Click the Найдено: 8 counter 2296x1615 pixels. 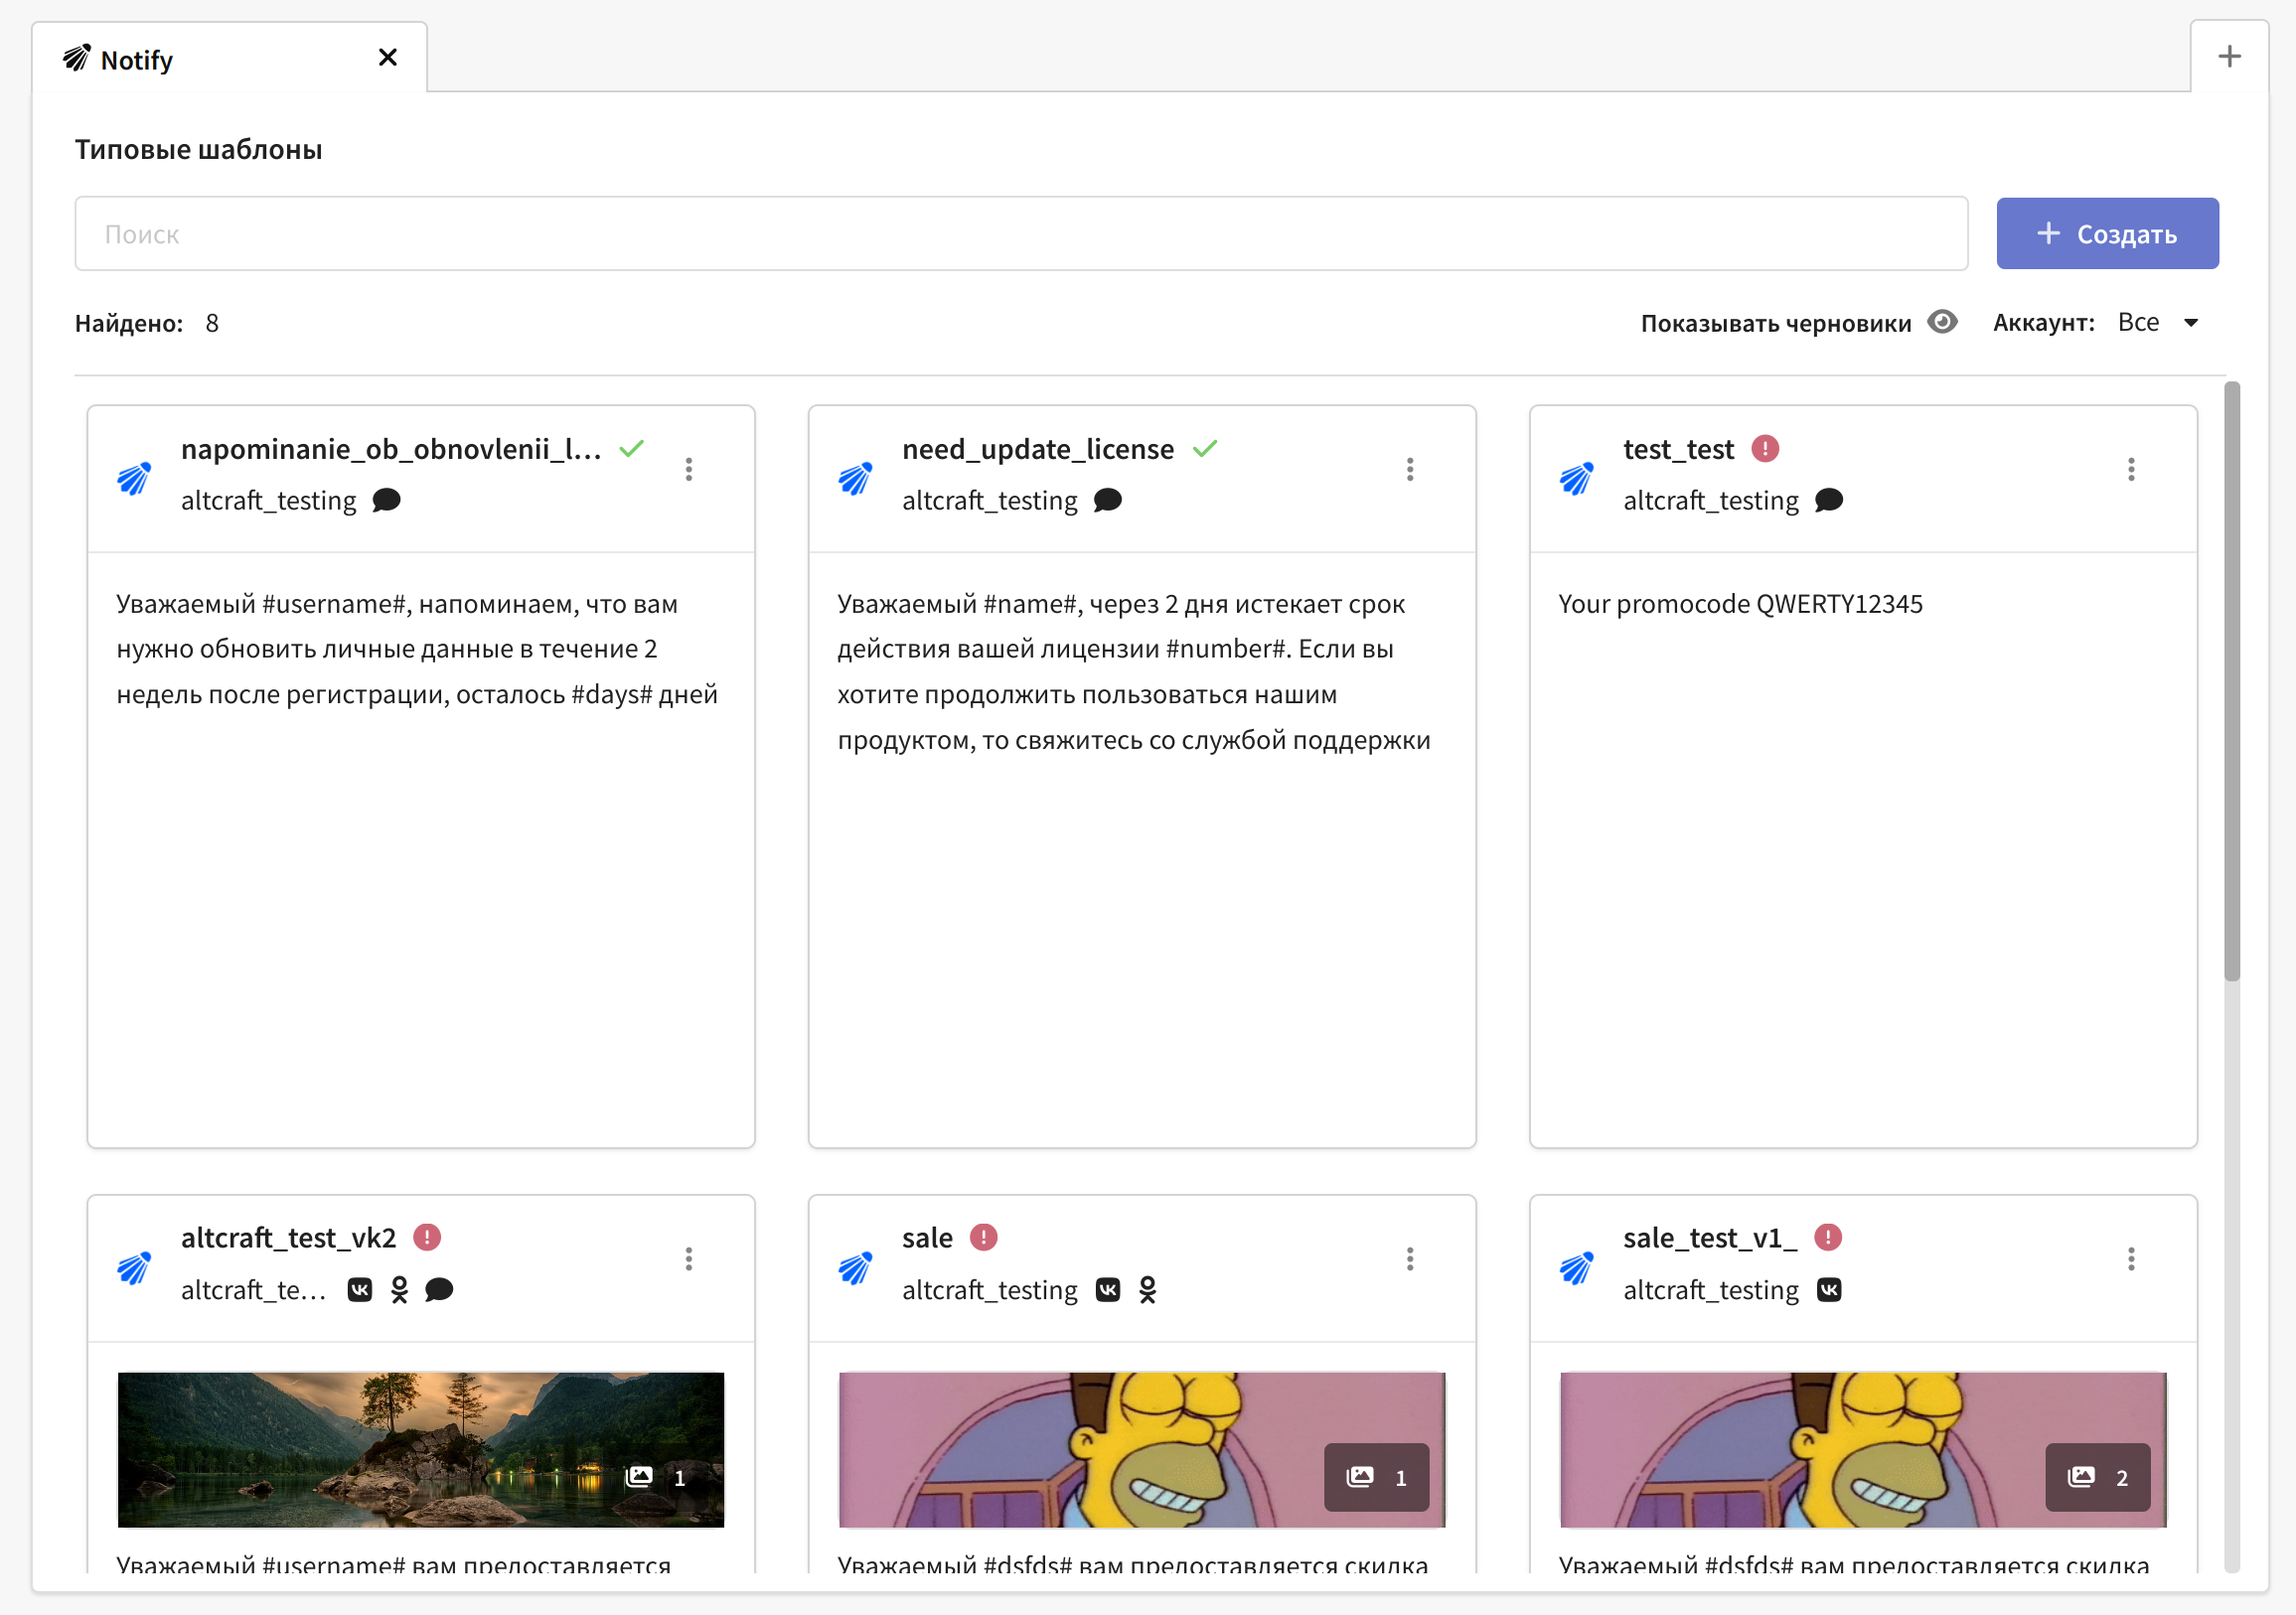tap(147, 323)
